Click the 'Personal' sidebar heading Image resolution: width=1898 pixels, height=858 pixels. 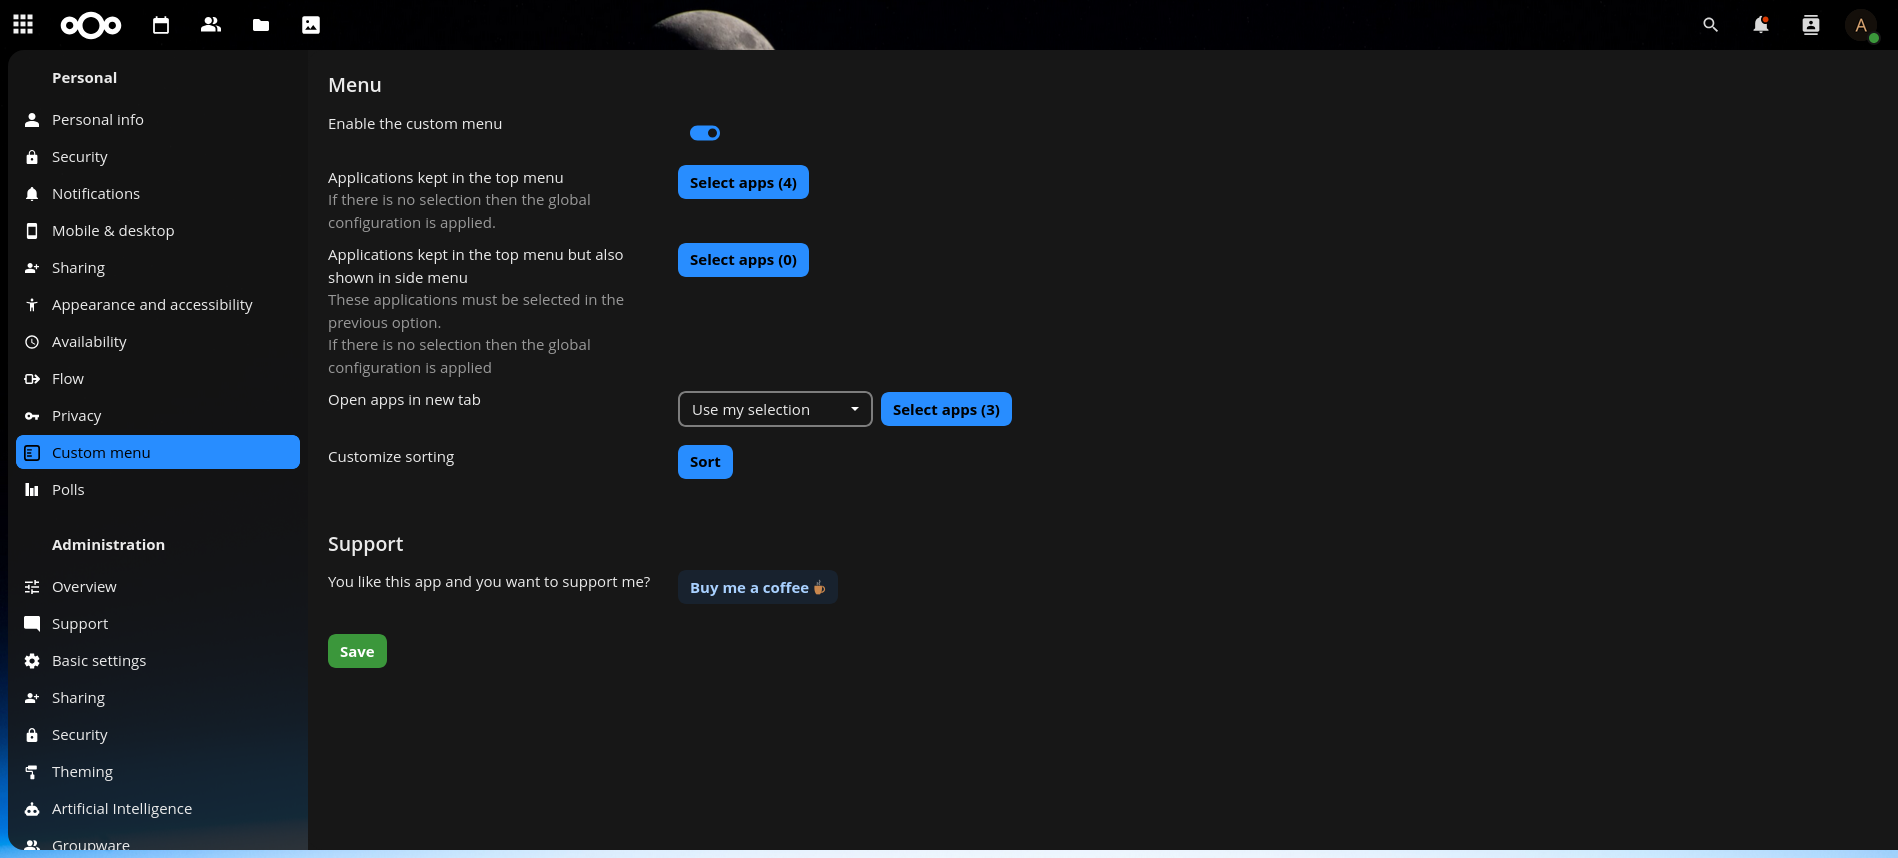84,78
